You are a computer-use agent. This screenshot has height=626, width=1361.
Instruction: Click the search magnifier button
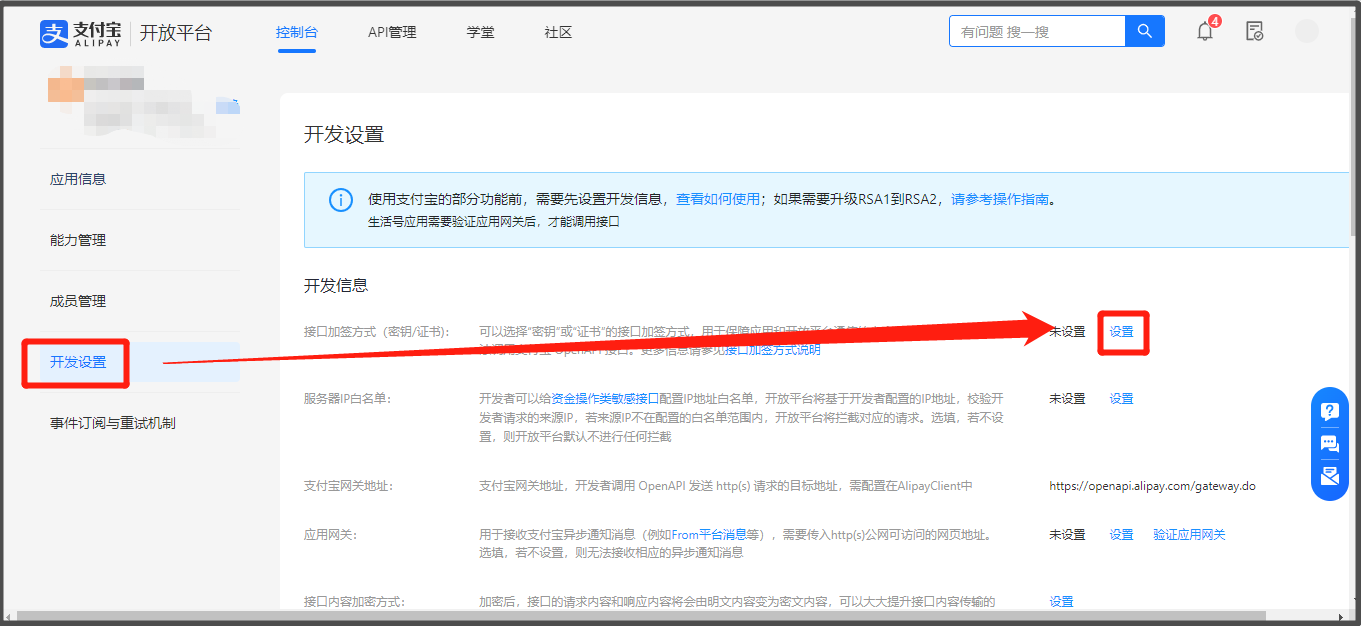(1145, 31)
